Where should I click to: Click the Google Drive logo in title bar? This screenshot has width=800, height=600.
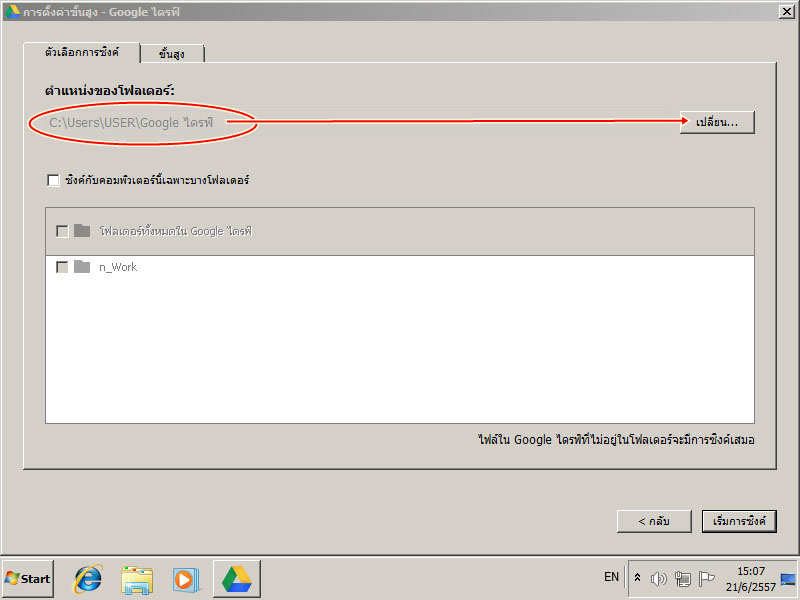pos(12,11)
